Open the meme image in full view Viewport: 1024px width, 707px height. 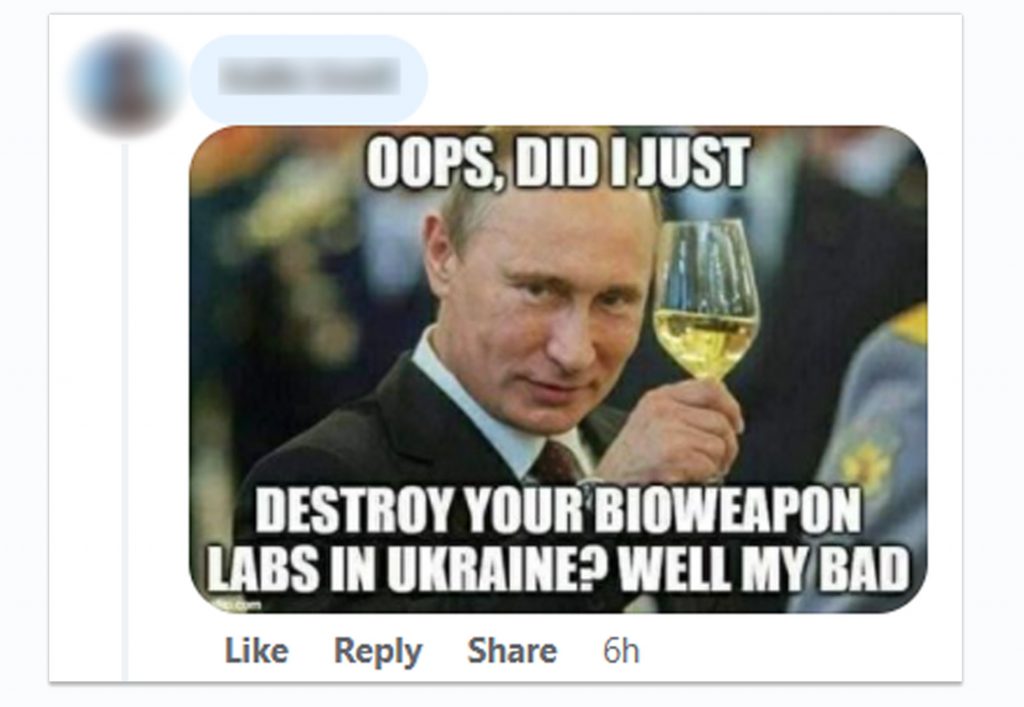point(558,369)
